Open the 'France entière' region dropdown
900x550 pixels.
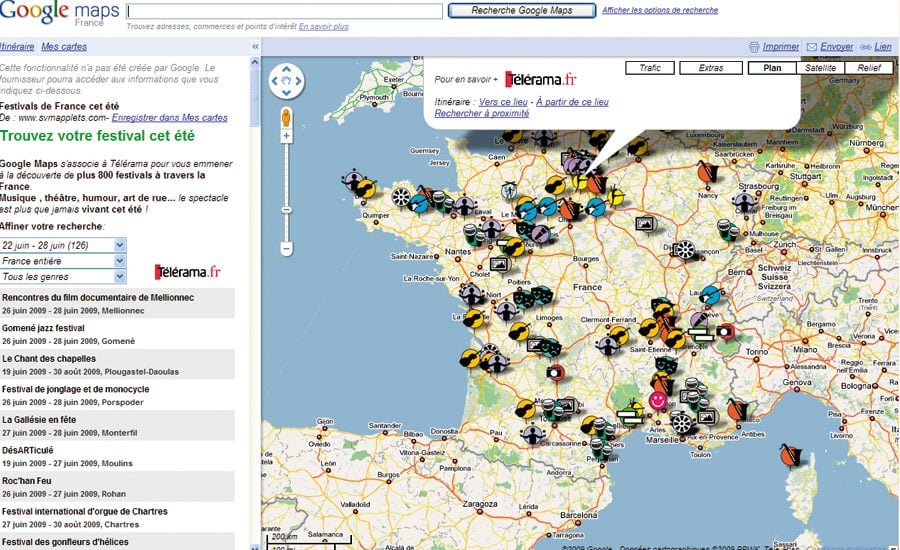click(63, 261)
